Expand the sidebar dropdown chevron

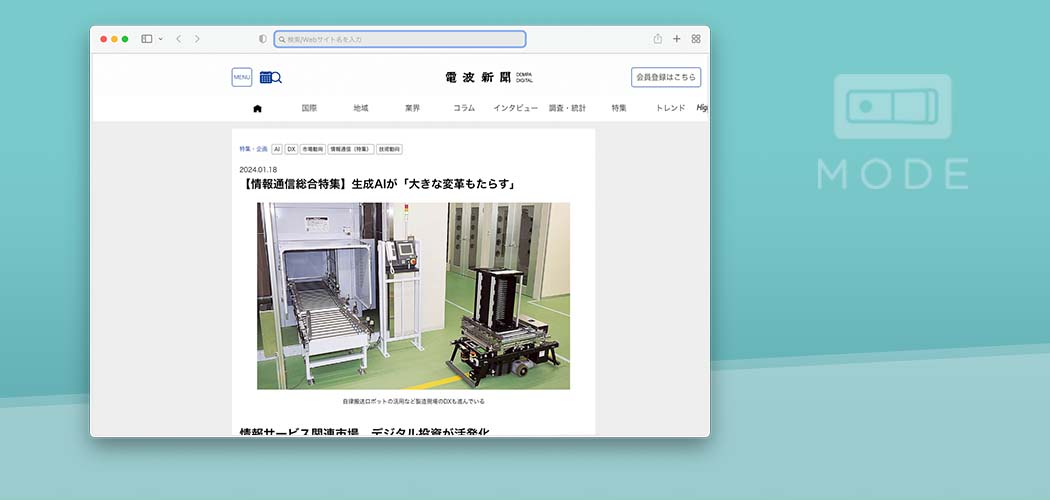coord(160,39)
